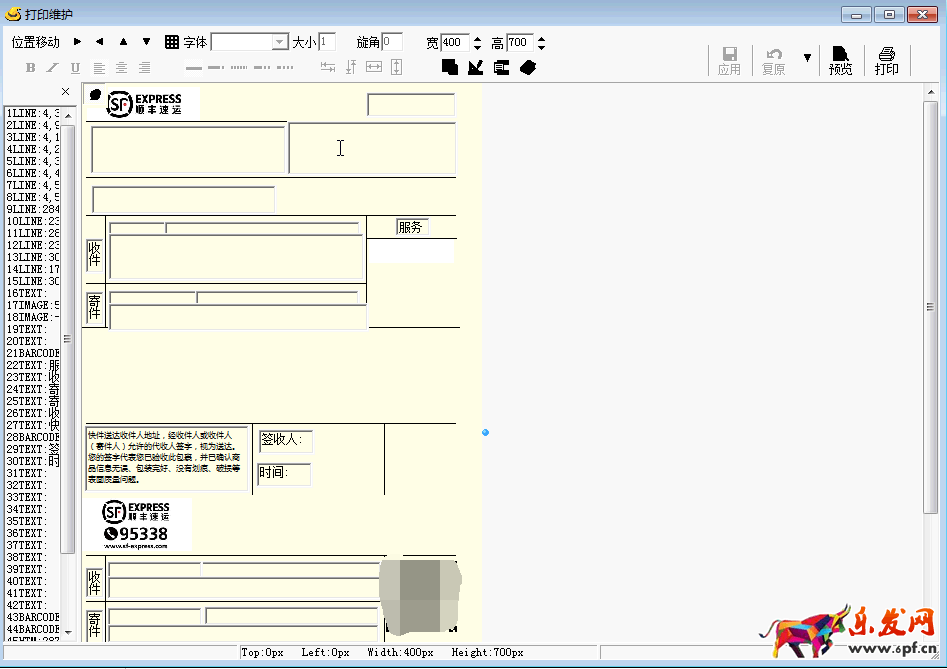Increase the 宽 width spinner value
The height and width of the screenshot is (669, 947).
(x=477, y=38)
